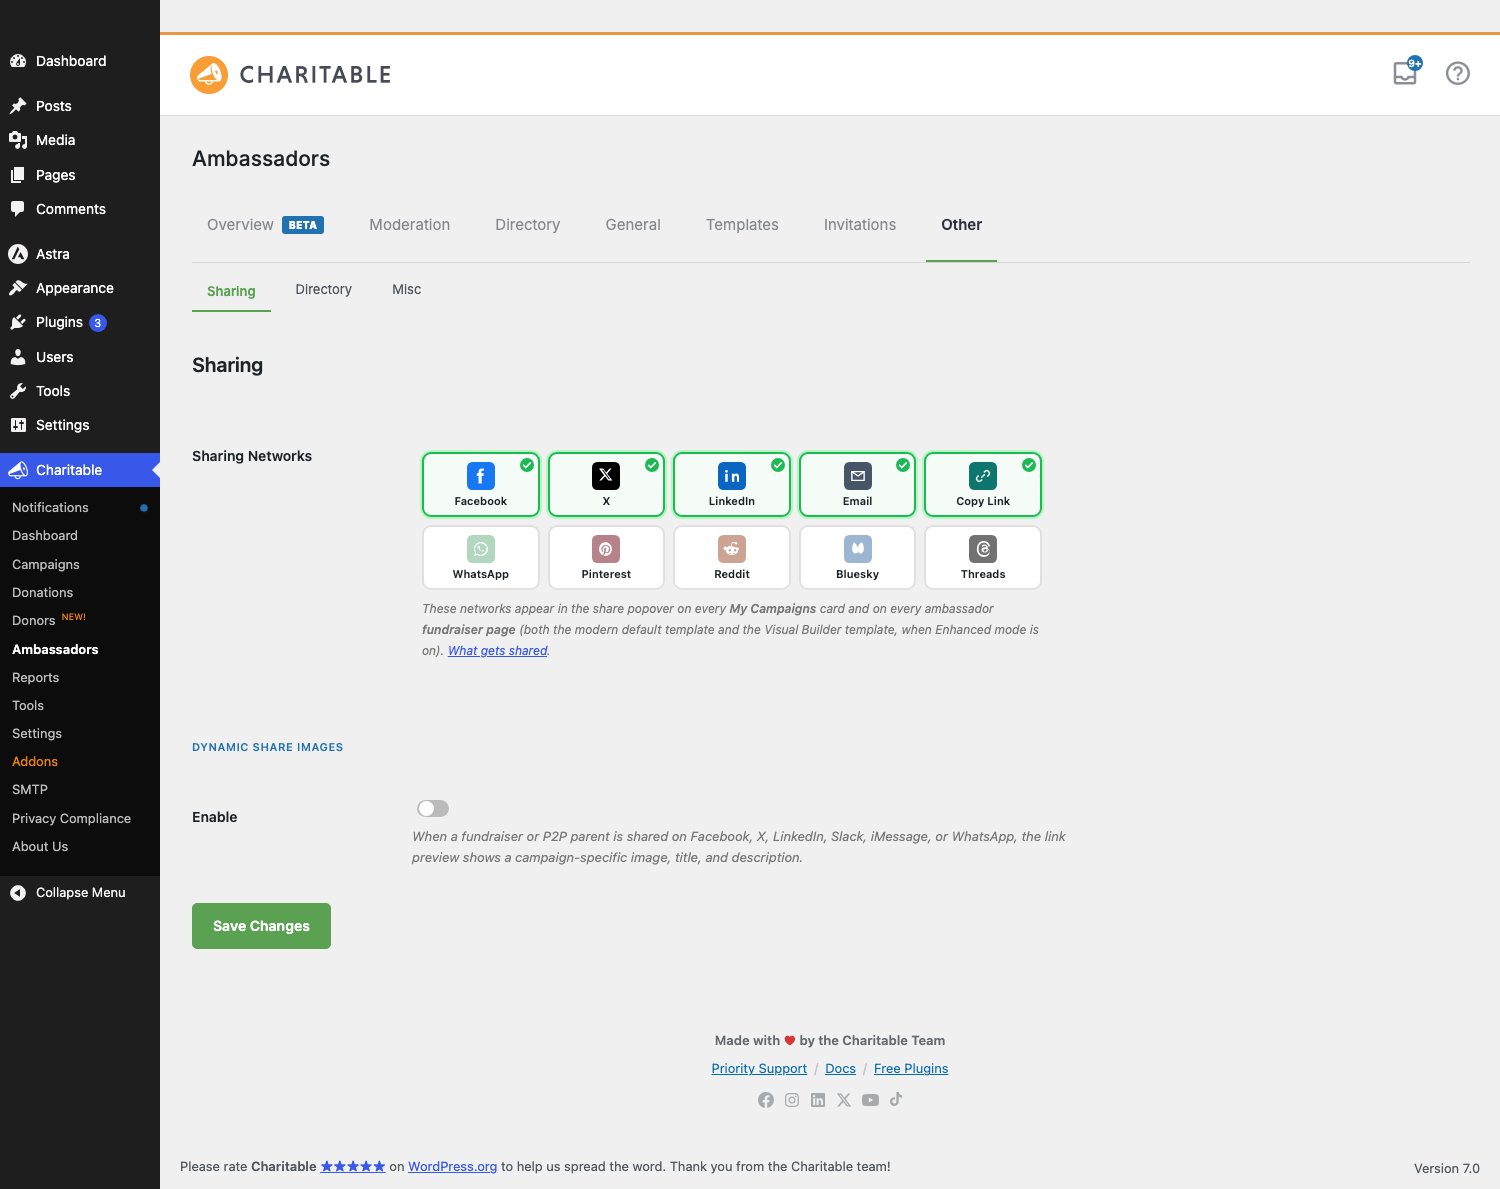1500x1189 pixels.
Task: Open the Directory sub-tab under Other
Action: coord(324,290)
